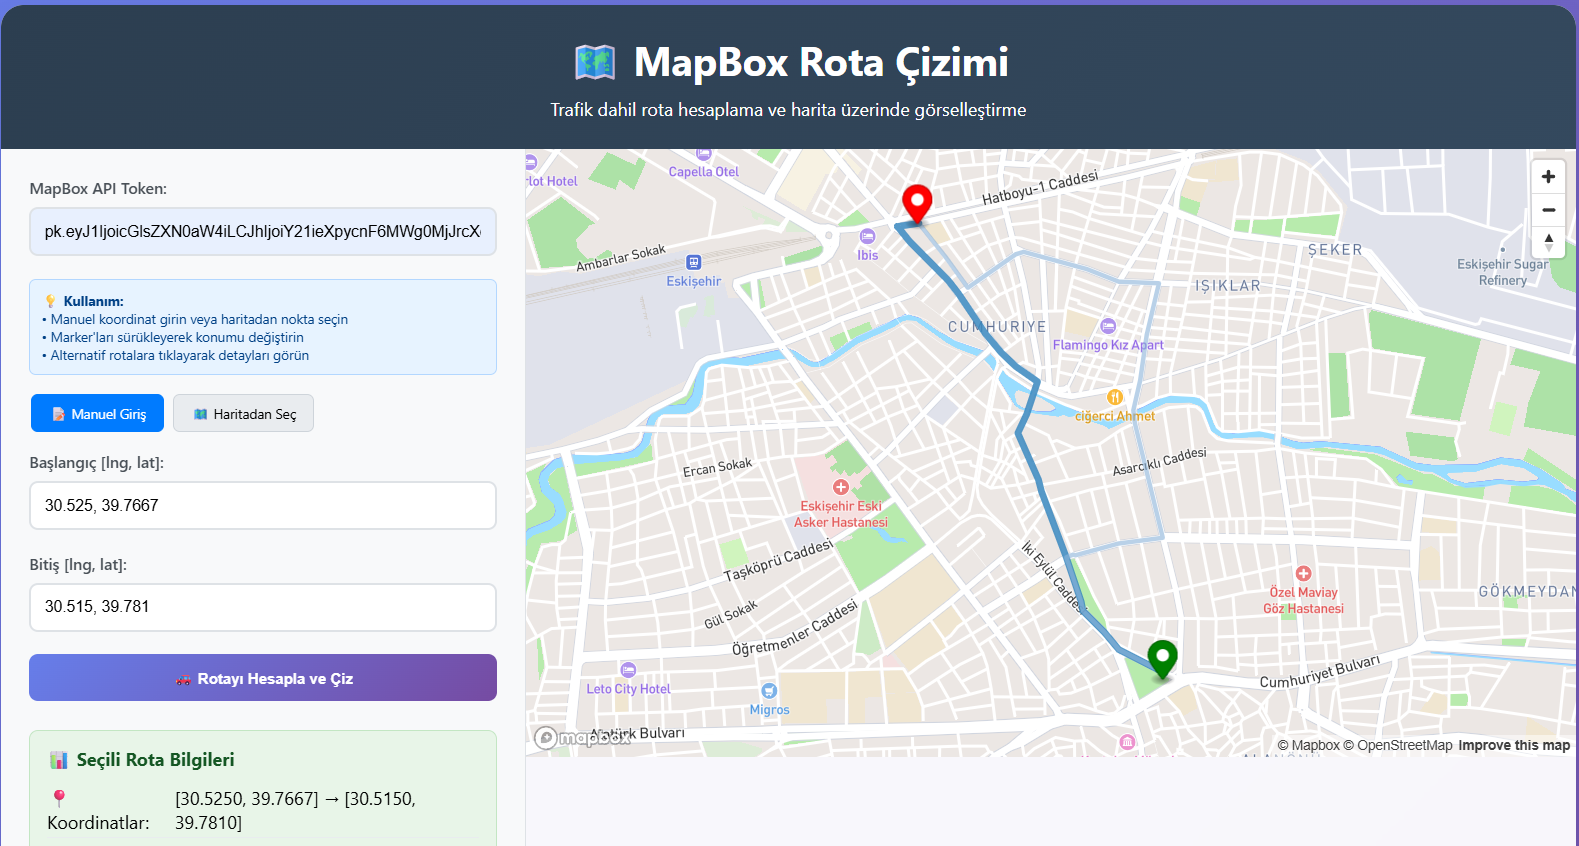The width and height of the screenshot is (1579, 846).
Task: Click the Bitiş coordinates input field
Action: pyautogui.click(x=263, y=607)
